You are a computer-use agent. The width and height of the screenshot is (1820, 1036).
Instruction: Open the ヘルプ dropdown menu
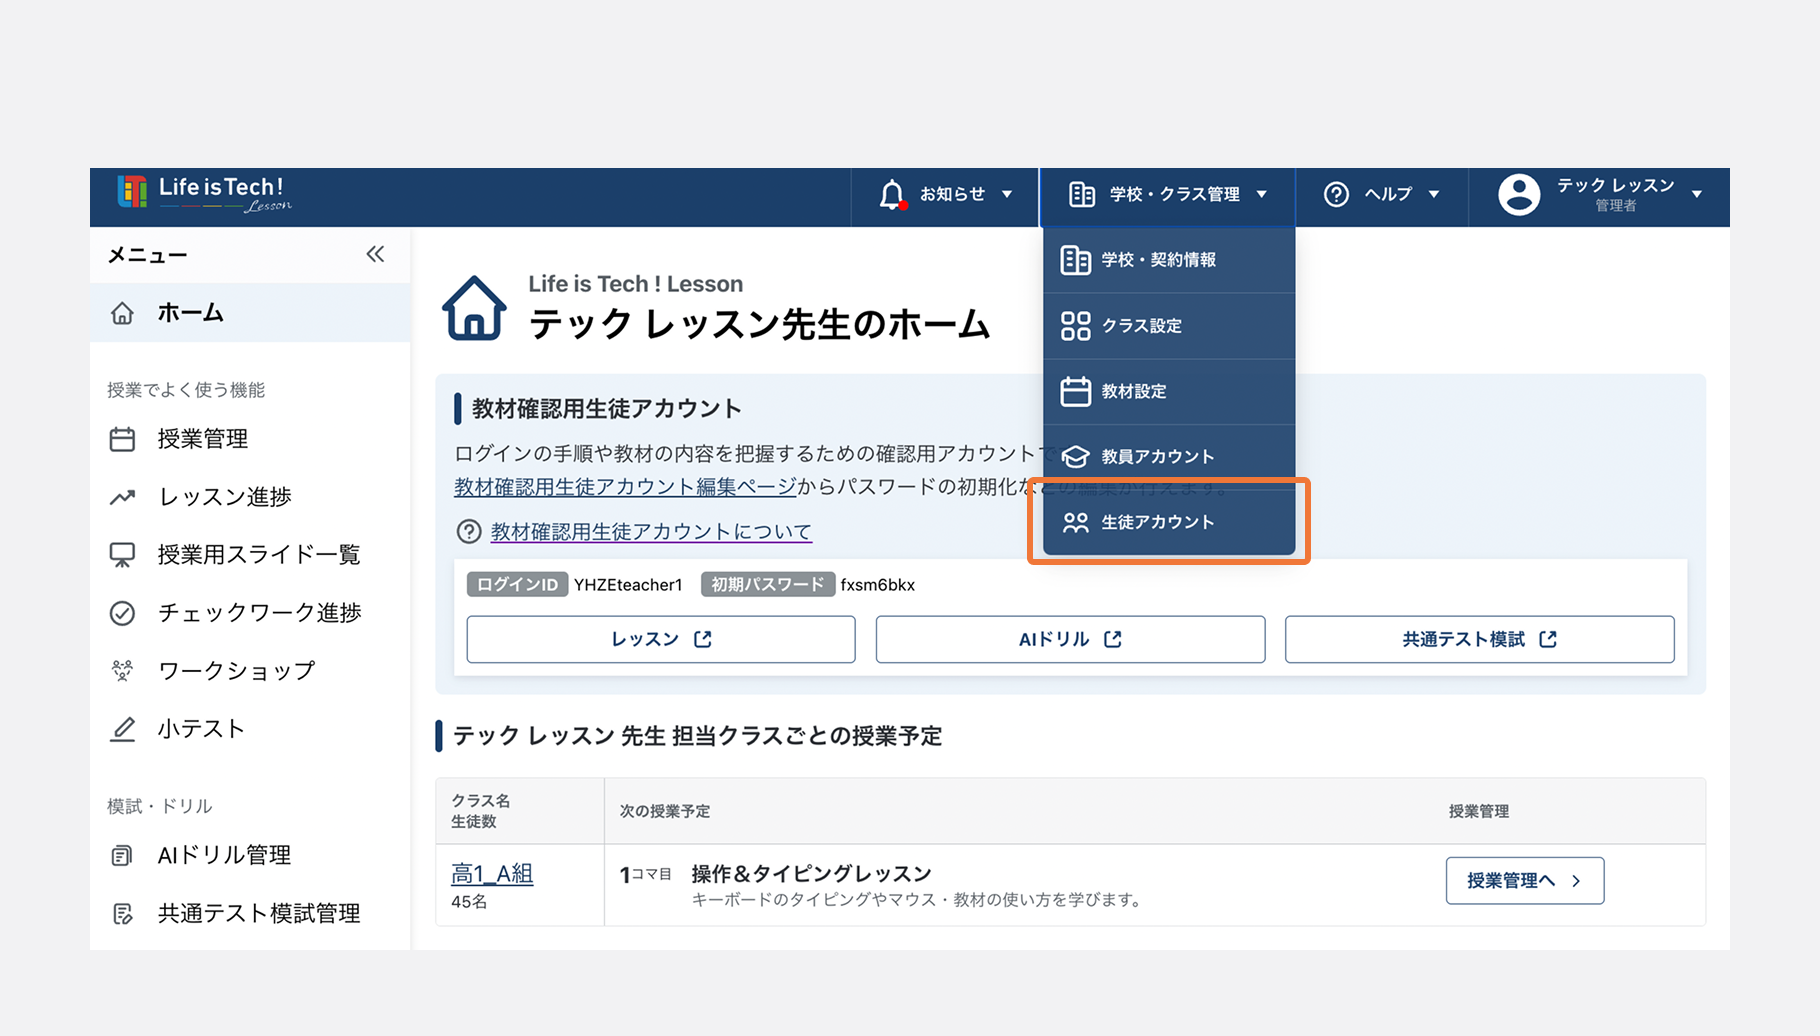tap(1382, 194)
